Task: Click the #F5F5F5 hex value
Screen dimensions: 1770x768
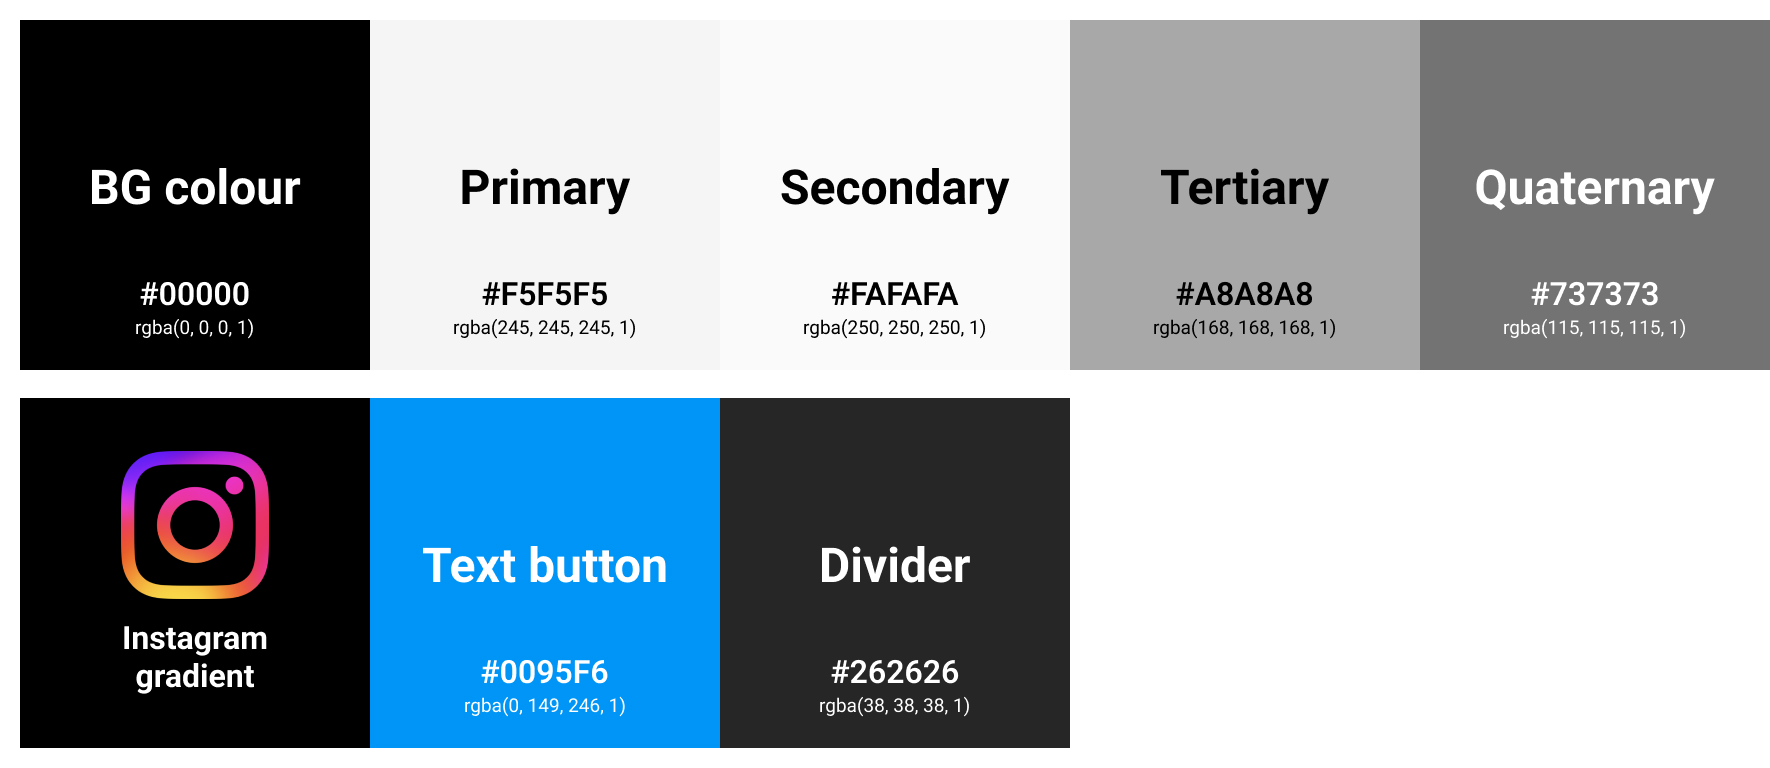Action: coord(545,294)
